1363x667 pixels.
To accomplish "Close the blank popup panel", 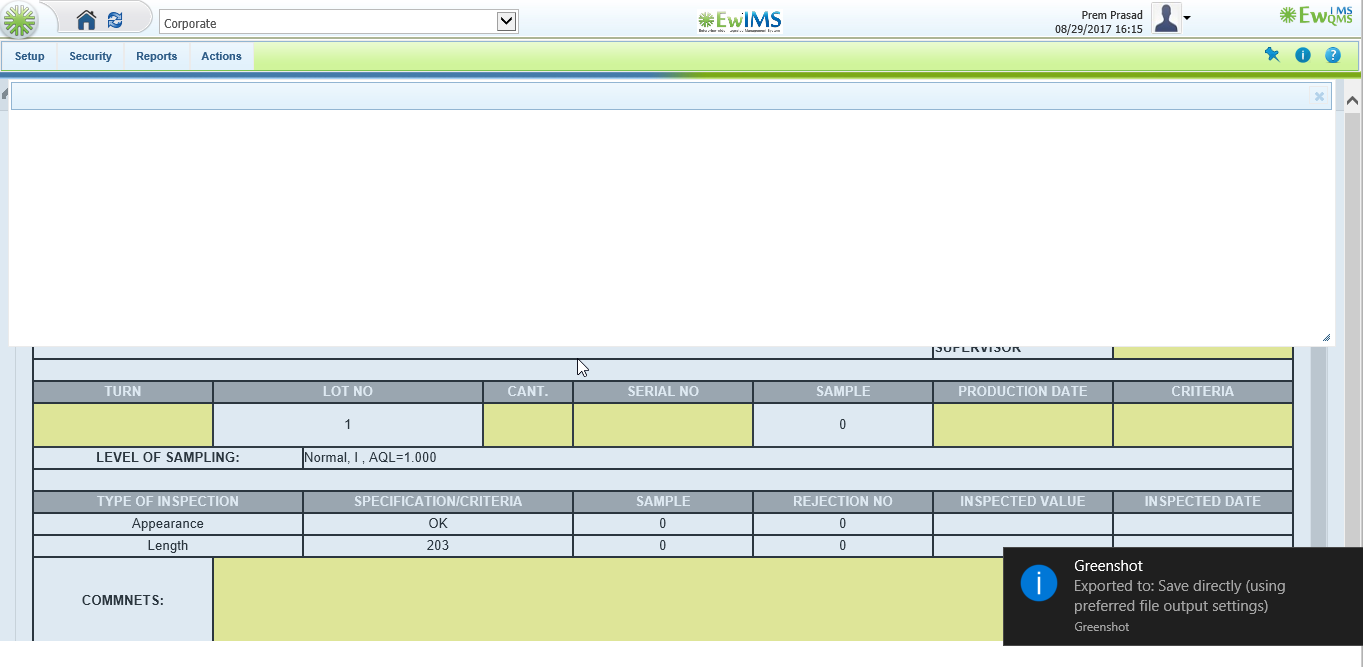I will (x=1319, y=96).
